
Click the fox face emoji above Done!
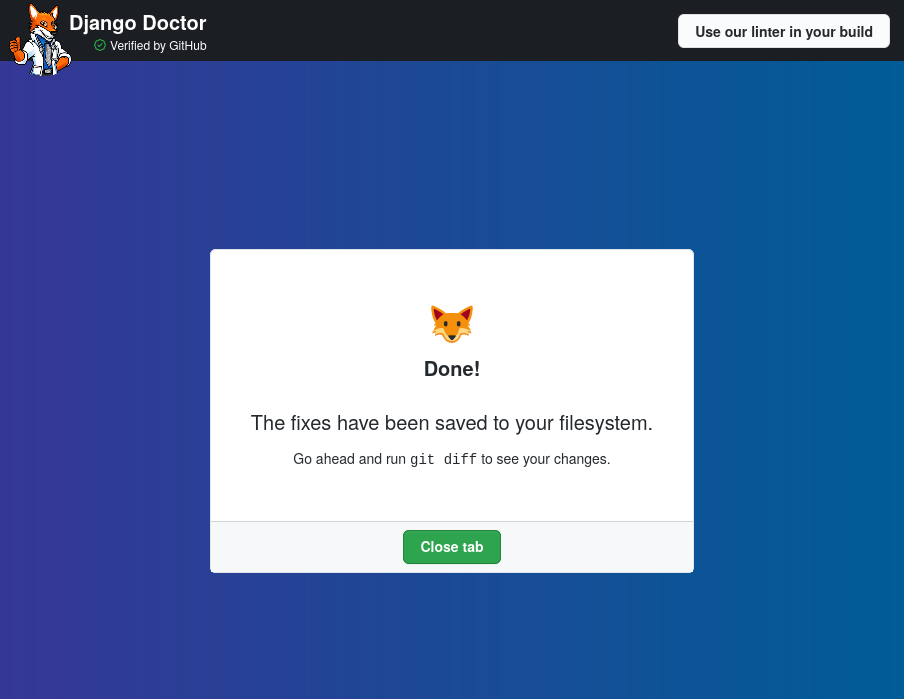[451, 324]
